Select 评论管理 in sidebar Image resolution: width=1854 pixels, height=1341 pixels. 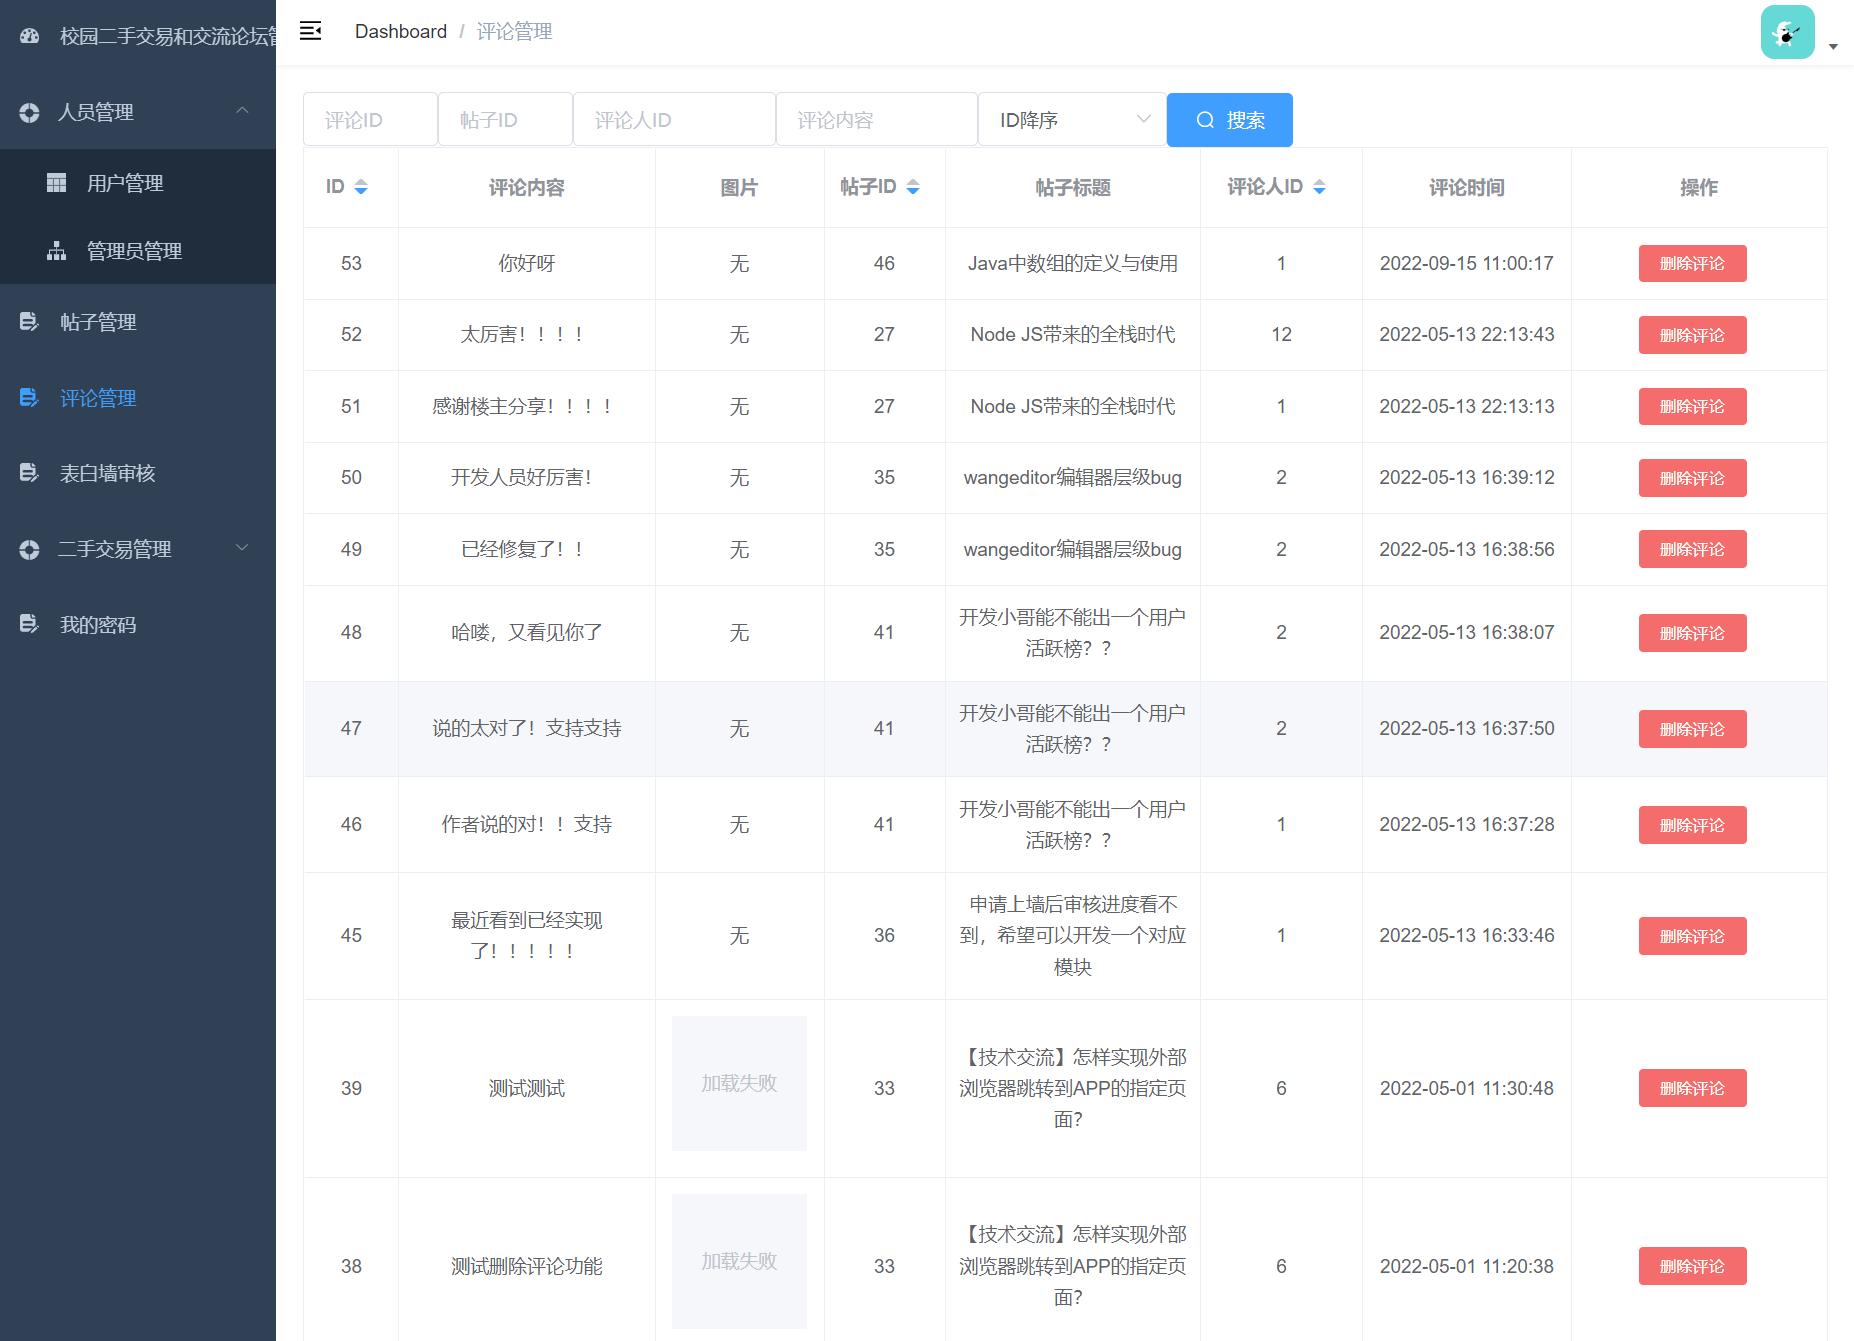(138, 398)
